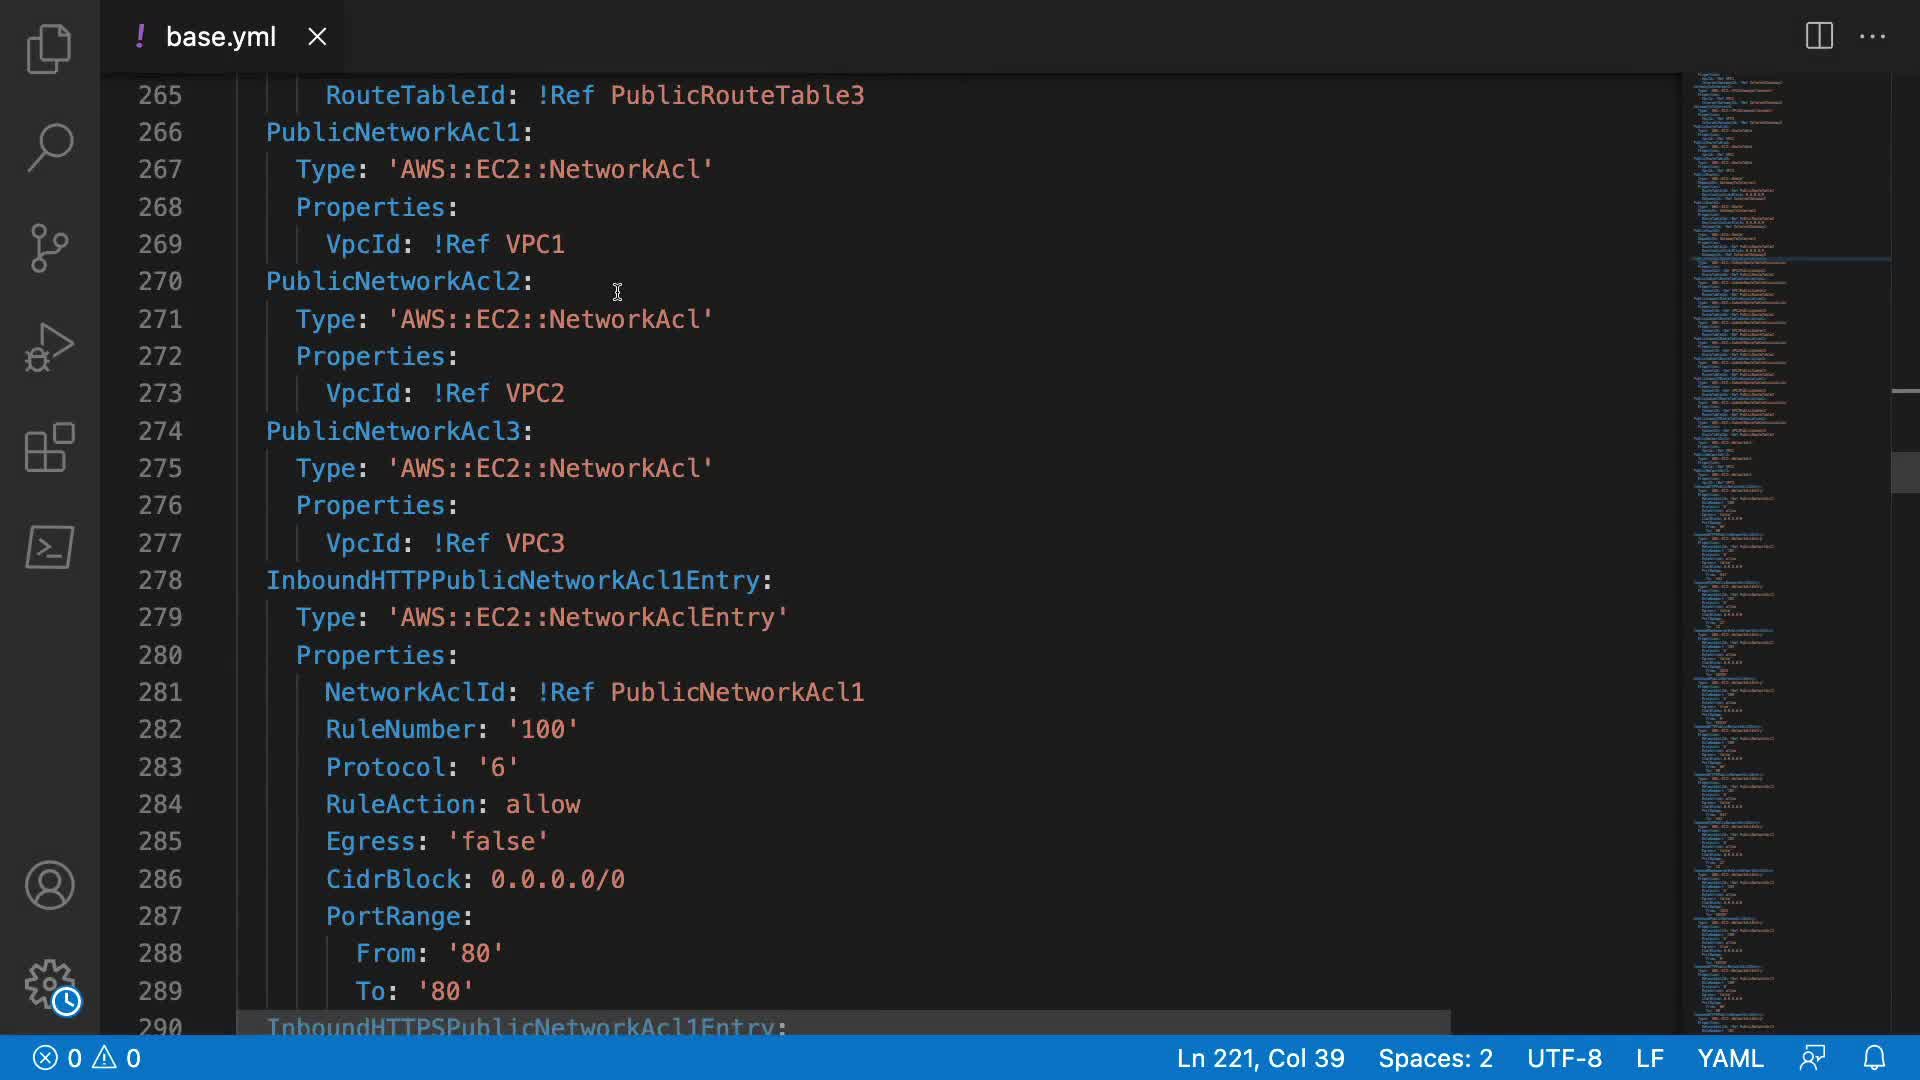Open the Explorer view in activity bar

click(49, 49)
